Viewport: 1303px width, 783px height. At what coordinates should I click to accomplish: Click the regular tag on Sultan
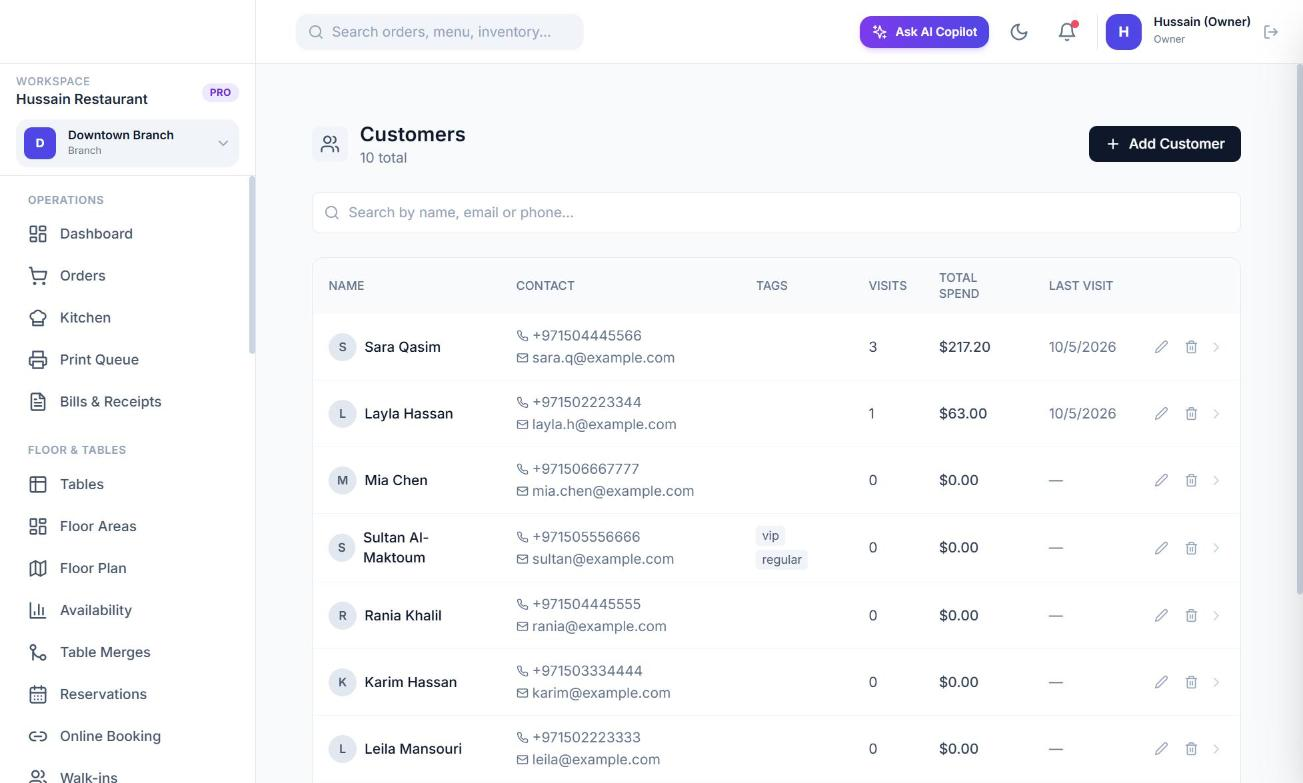coord(782,560)
